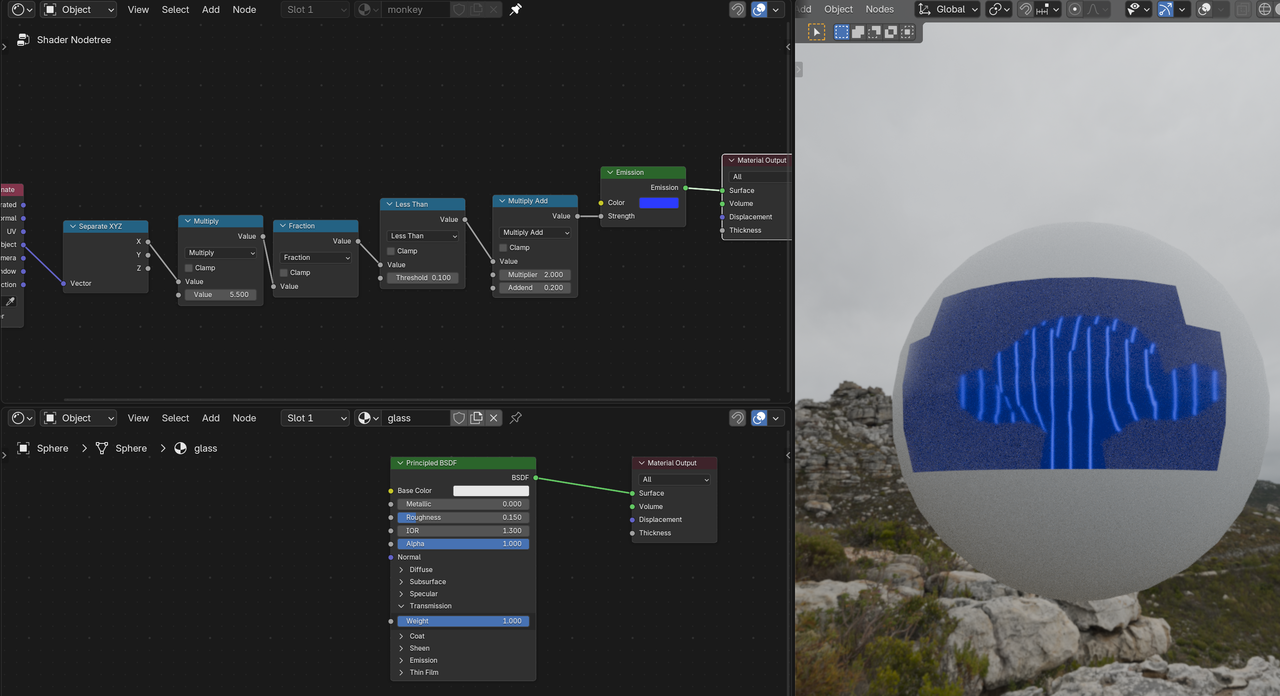The height and width of the screenshot is (696, 1280).
Task: Toggle the fake user shield for glass material
Action: pos(459,418)
